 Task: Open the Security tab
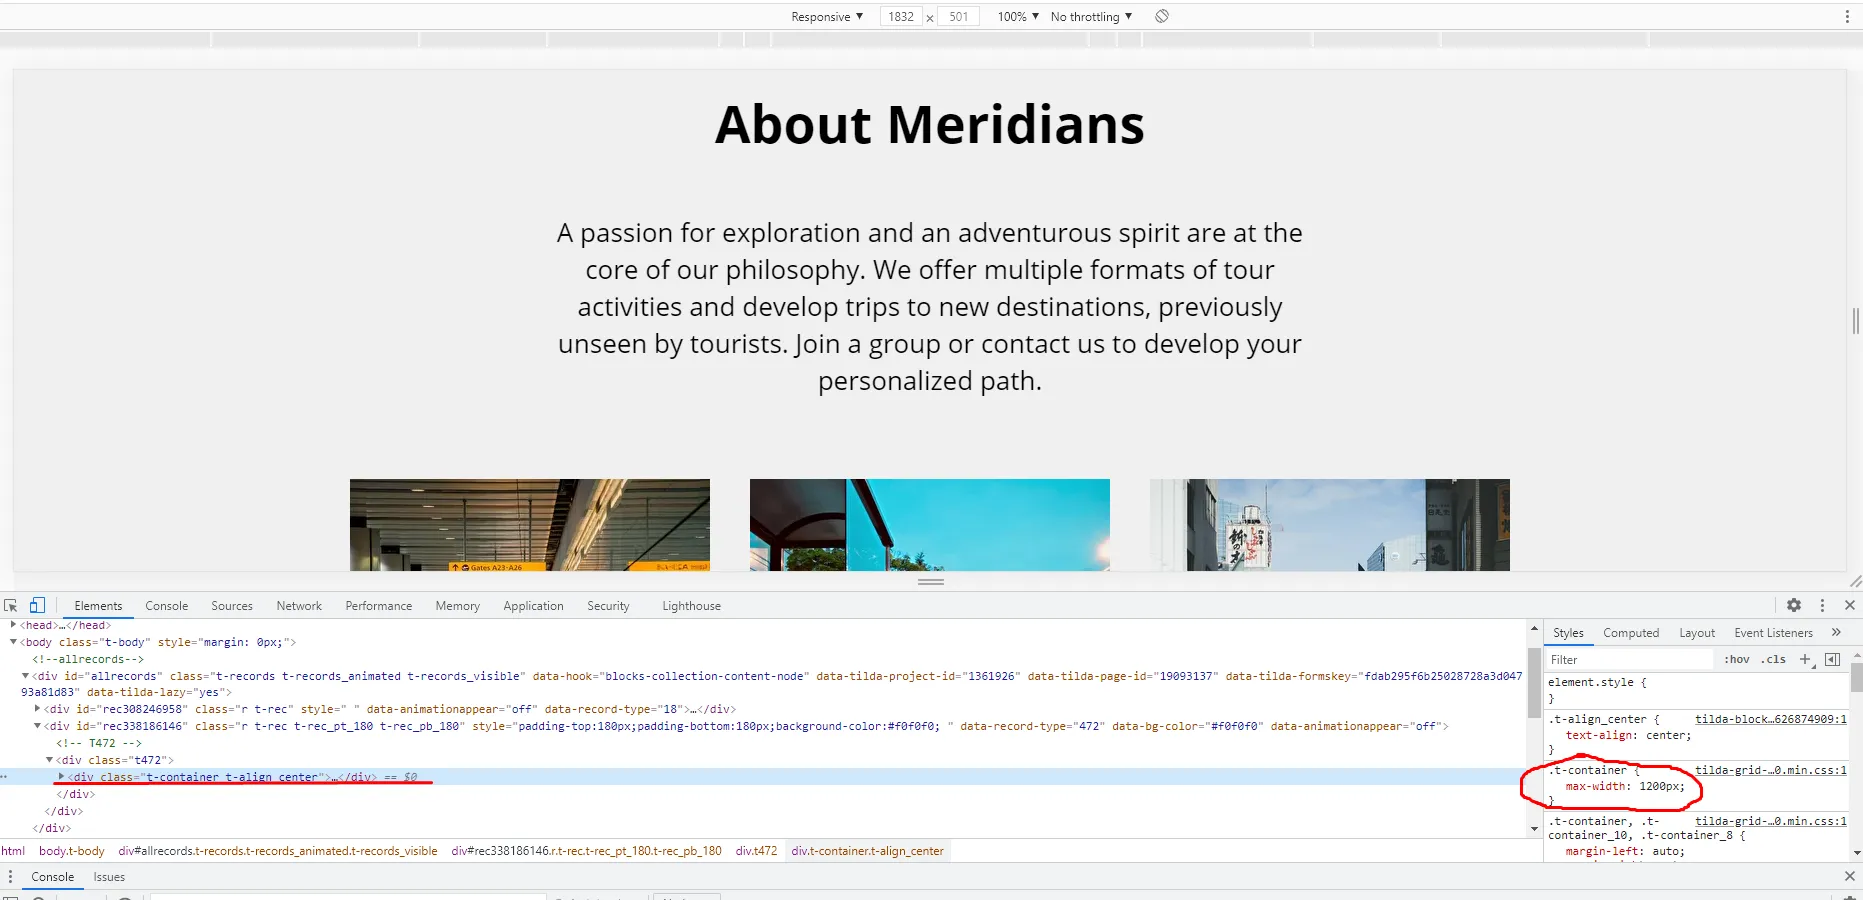[x=608, y=606]
